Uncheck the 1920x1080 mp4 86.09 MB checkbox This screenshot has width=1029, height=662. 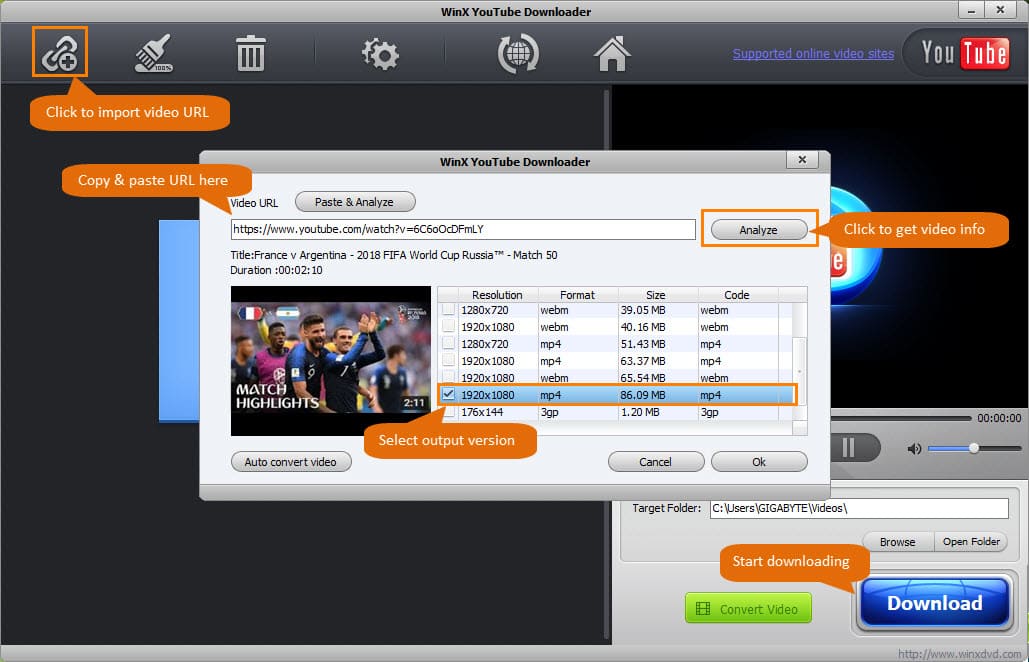click(449, 394)
